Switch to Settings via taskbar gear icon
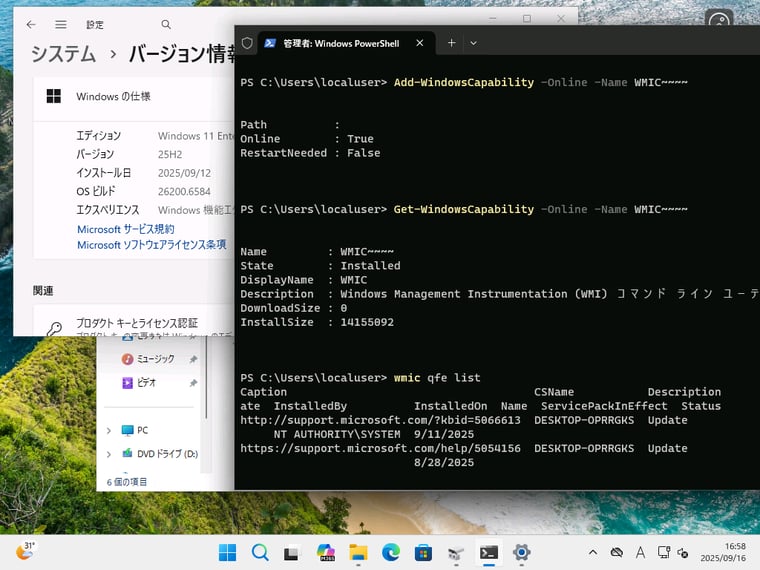 point(521,553)
